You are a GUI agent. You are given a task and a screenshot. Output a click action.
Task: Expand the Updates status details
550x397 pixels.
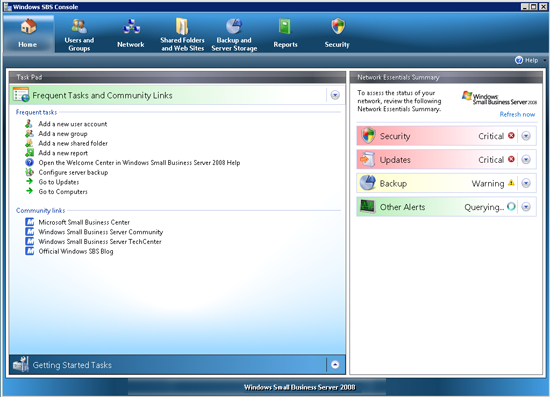click(x=526, y=160)
